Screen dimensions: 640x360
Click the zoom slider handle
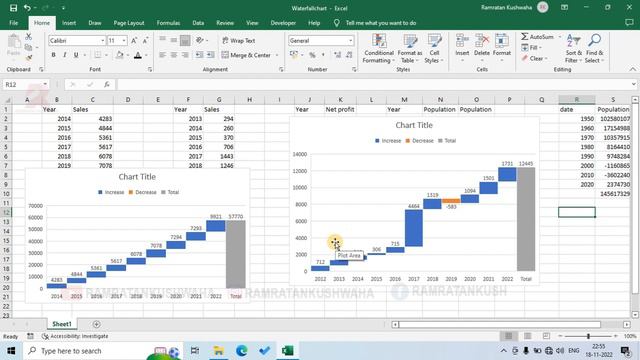[588, 336]
